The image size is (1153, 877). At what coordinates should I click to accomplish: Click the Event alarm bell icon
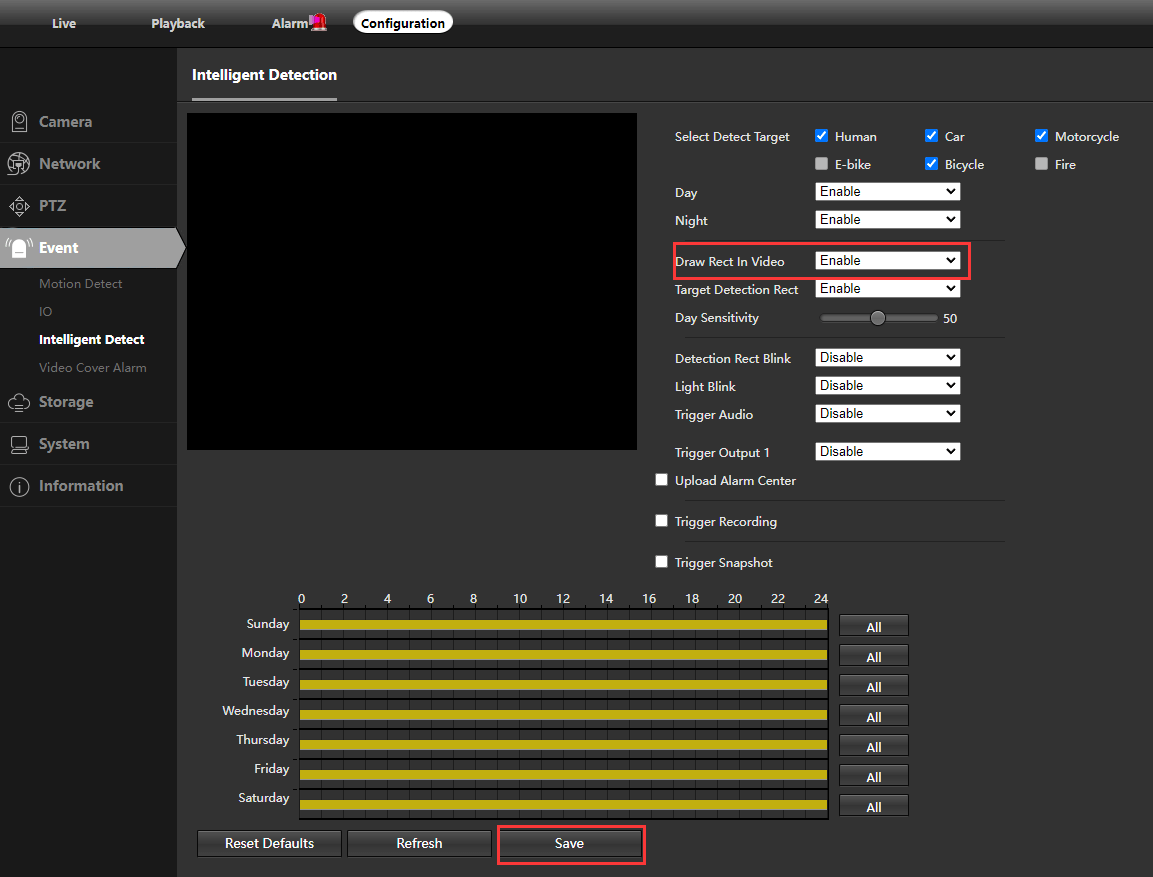(19, 248)
